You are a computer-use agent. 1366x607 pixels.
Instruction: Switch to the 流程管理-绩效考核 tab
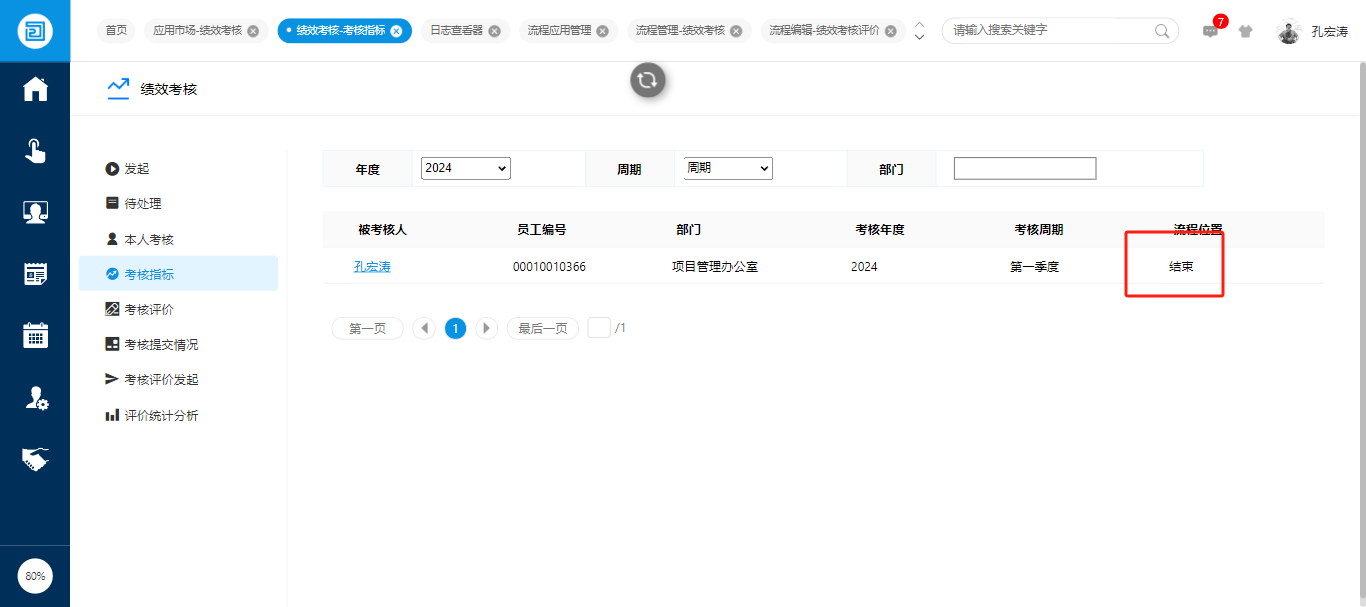tap(680, 31)
